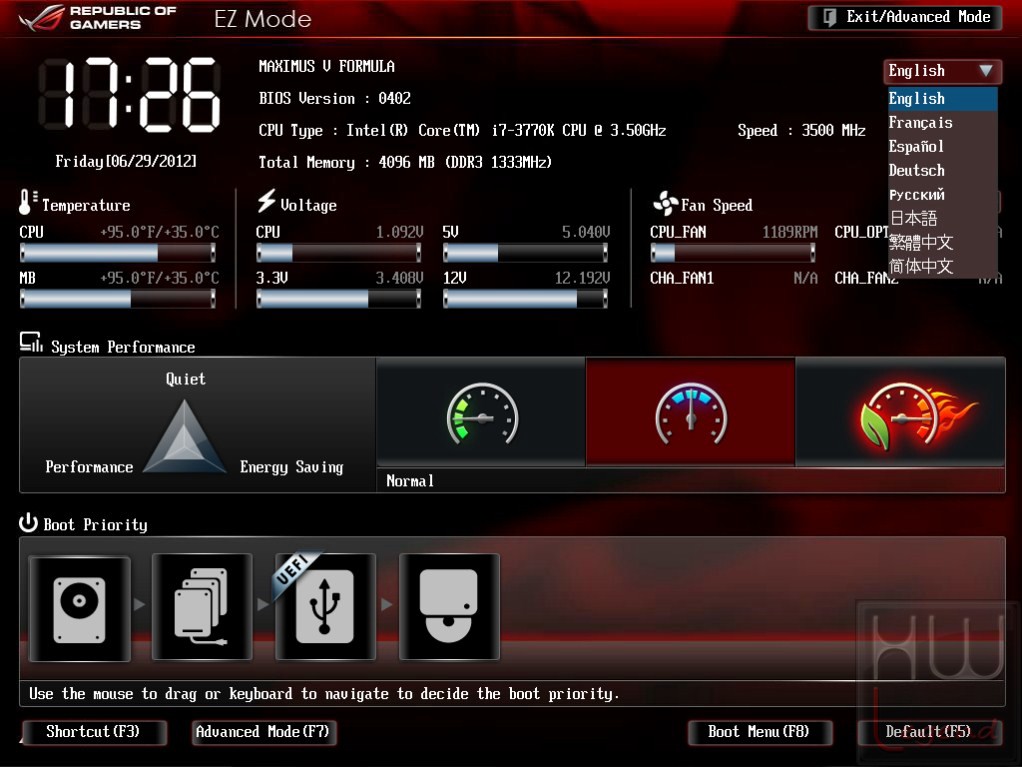The height and width of the screenshot is (767, 1022).
Task: Click the thermometer Temperature icon
Action: point(27,203)
